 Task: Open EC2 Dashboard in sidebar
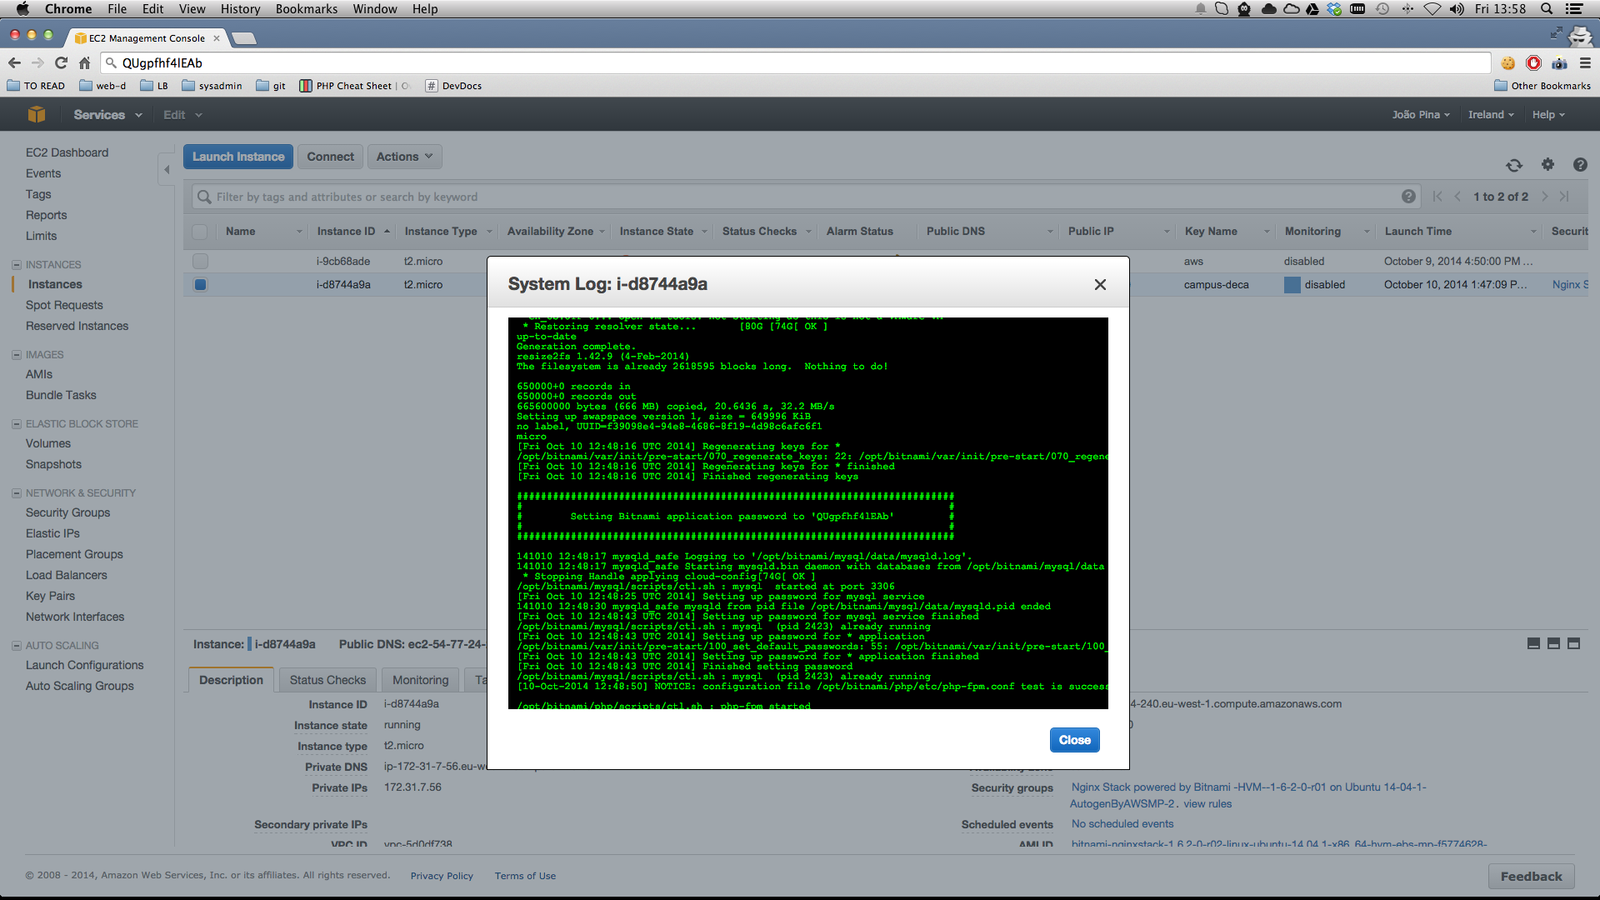67,153
